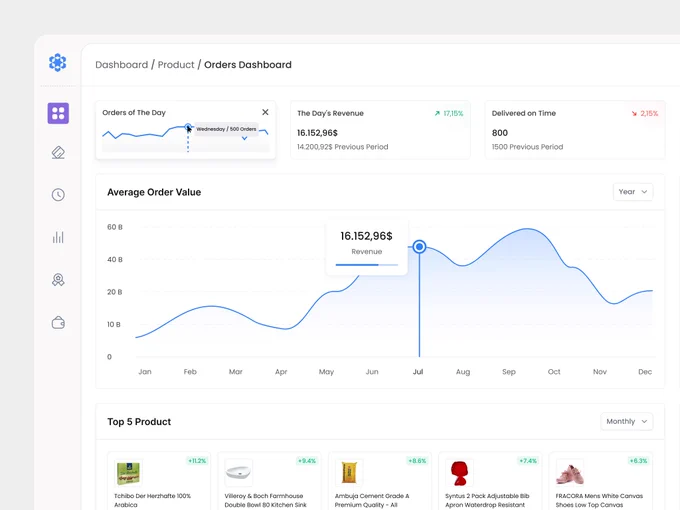This screenshot has width=680, height=510.
Task: Click the Wednesday / 500 Orders tooltip
Action: [226, 129]
